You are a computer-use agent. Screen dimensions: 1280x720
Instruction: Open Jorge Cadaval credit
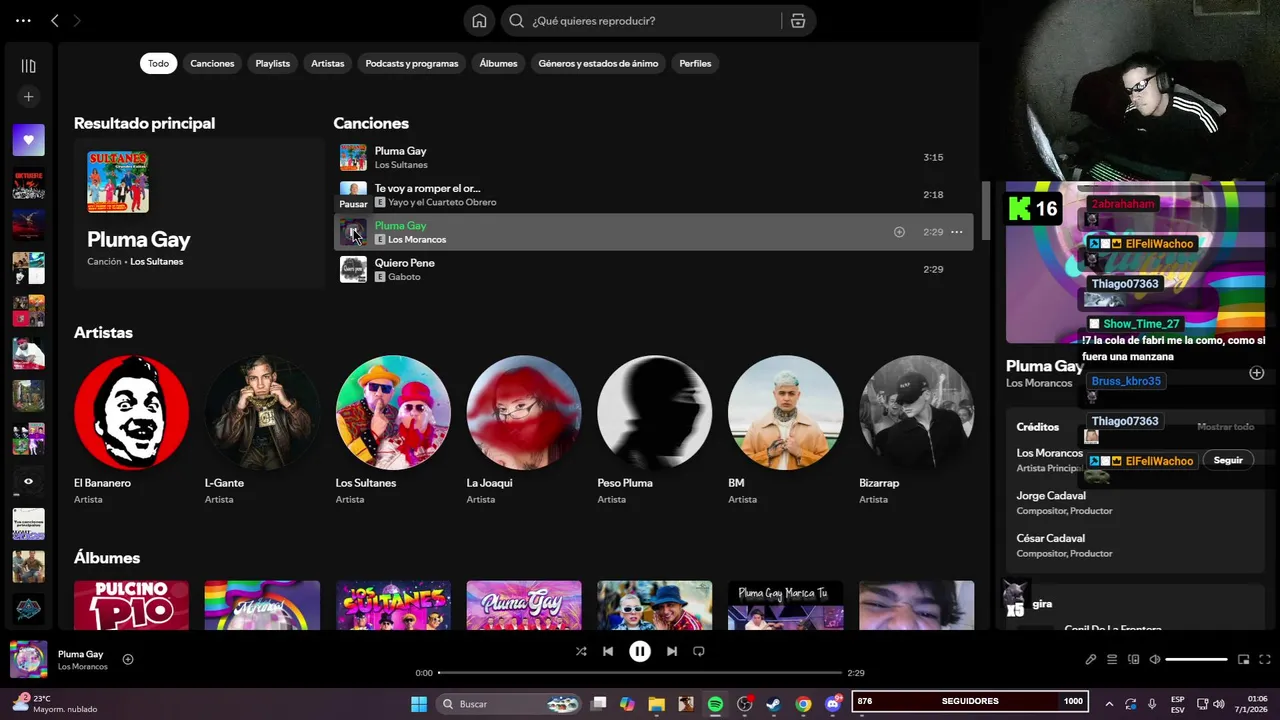click(1051, 496)
